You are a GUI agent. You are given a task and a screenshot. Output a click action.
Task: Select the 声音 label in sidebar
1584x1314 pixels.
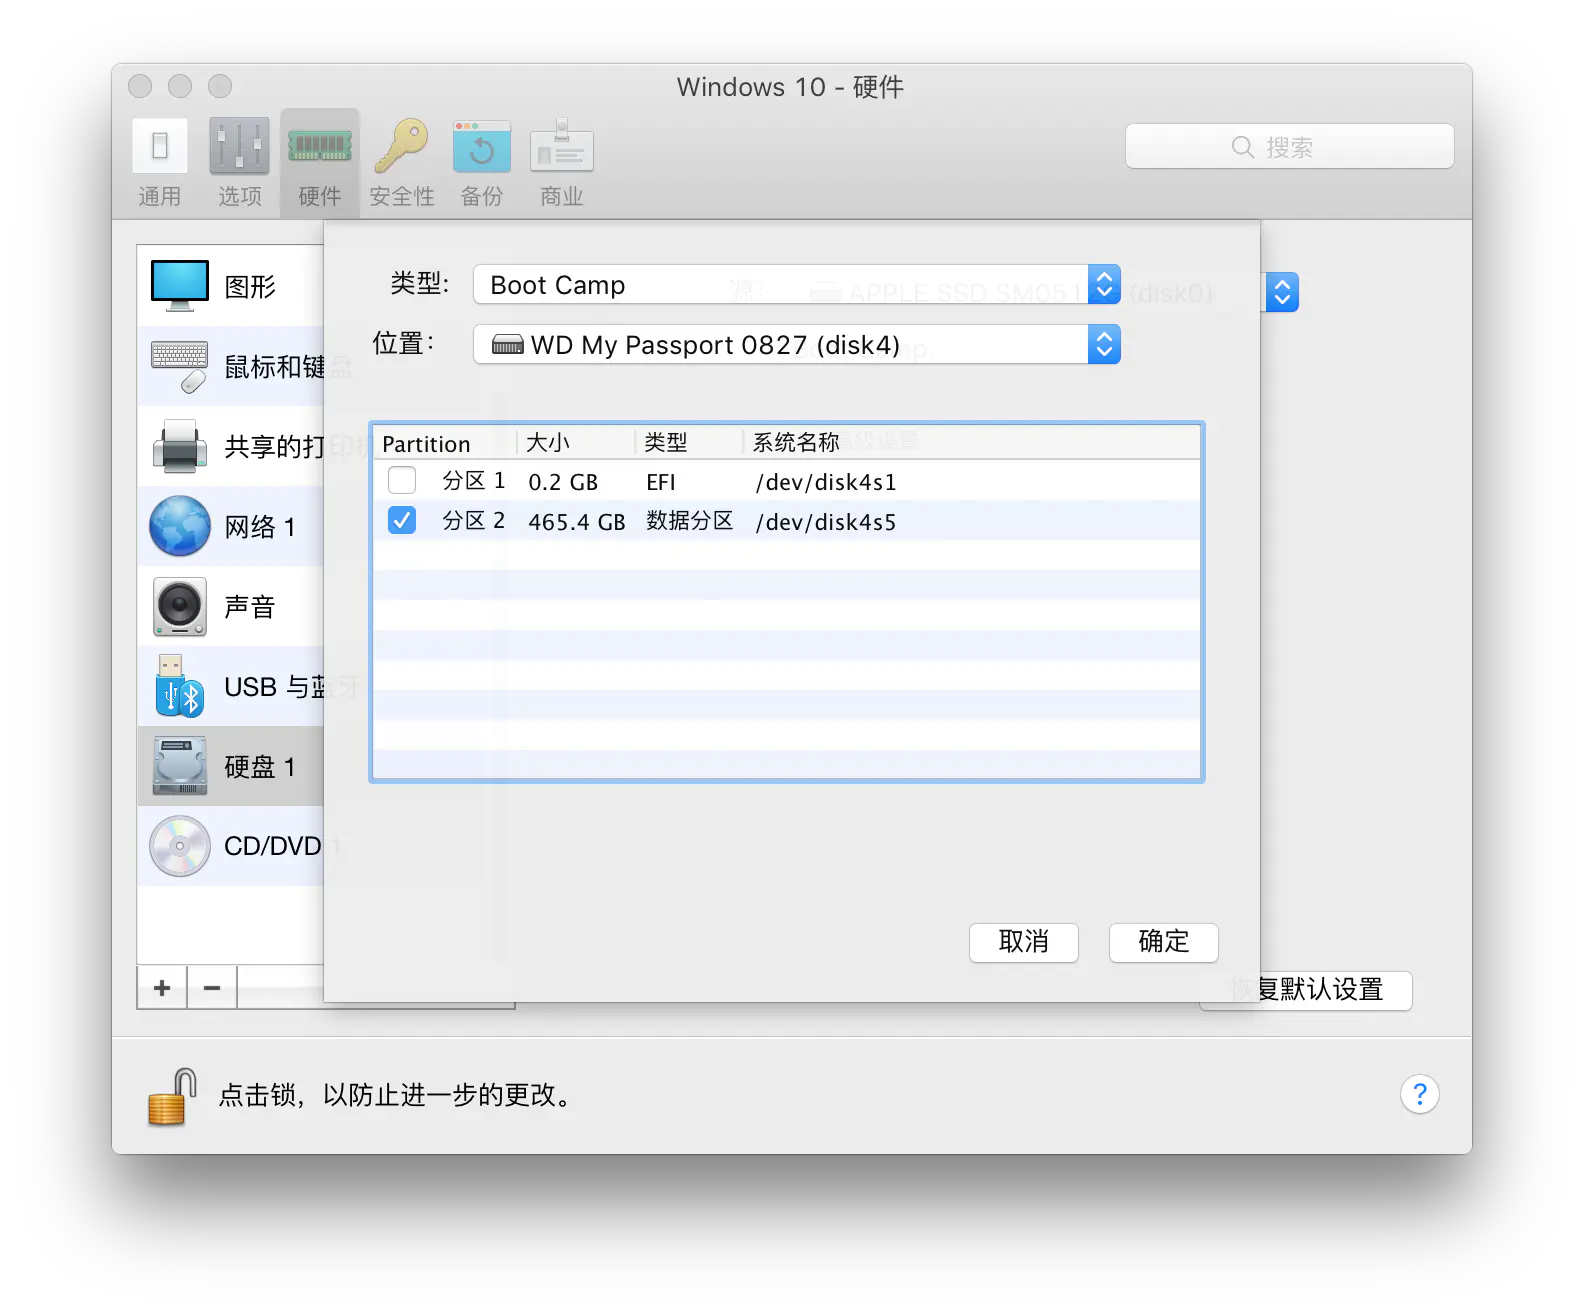click(250, 607)
